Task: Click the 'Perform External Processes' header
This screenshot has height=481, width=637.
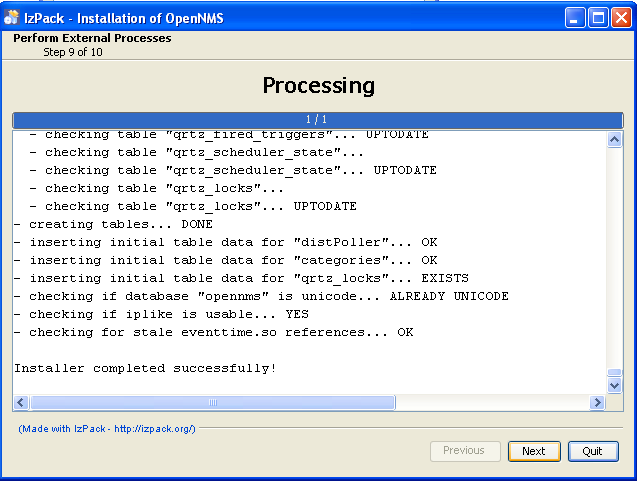Action: [92, 38]
